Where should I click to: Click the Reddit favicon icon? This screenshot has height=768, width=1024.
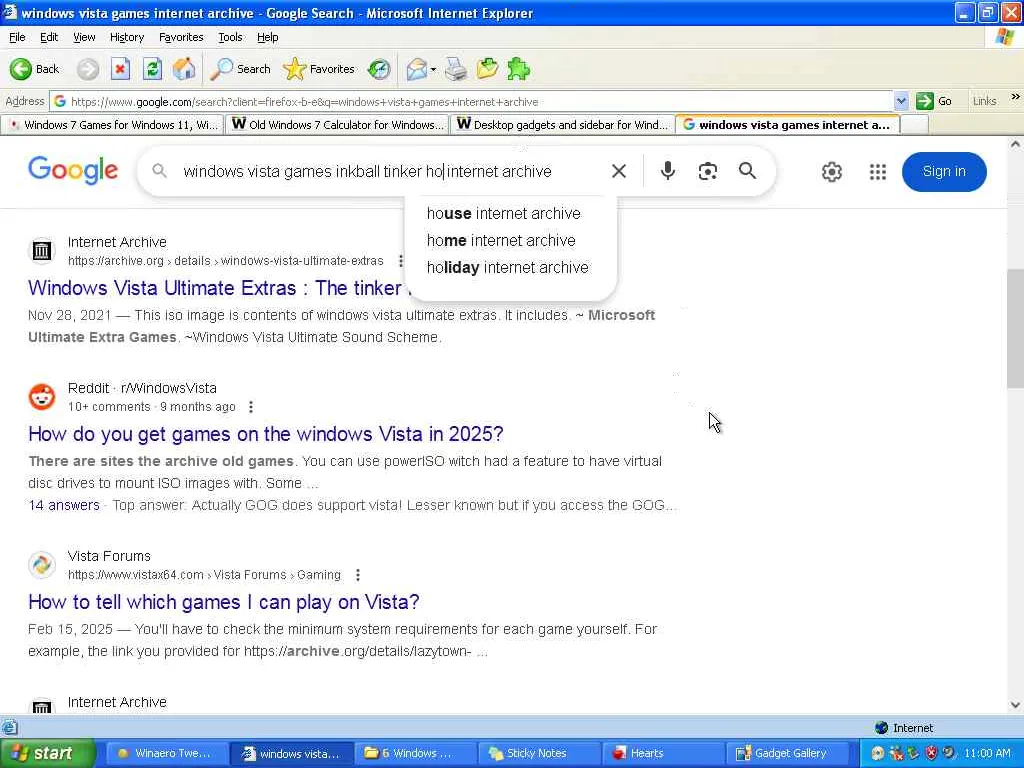pyautogui.click(x=42, y=396)
